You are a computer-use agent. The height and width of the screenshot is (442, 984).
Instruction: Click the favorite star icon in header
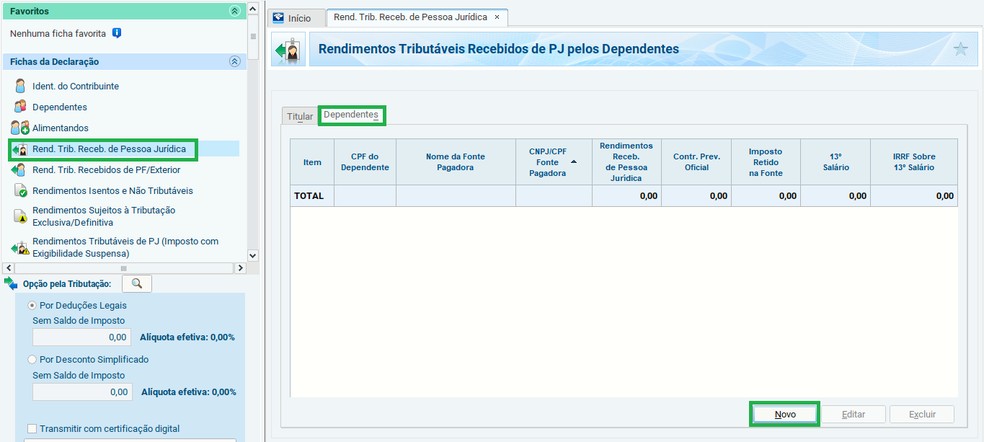(x=960, y=49)
